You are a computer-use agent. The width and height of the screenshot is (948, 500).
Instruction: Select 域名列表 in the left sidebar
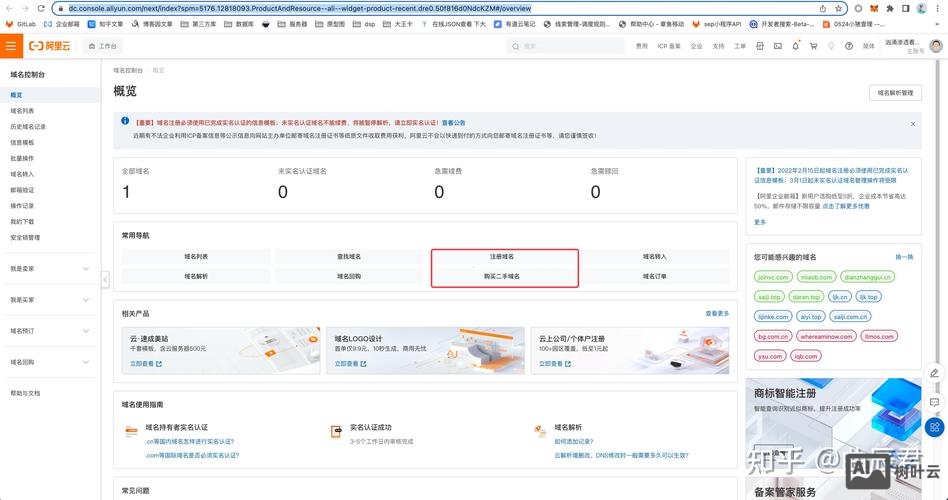22,111
